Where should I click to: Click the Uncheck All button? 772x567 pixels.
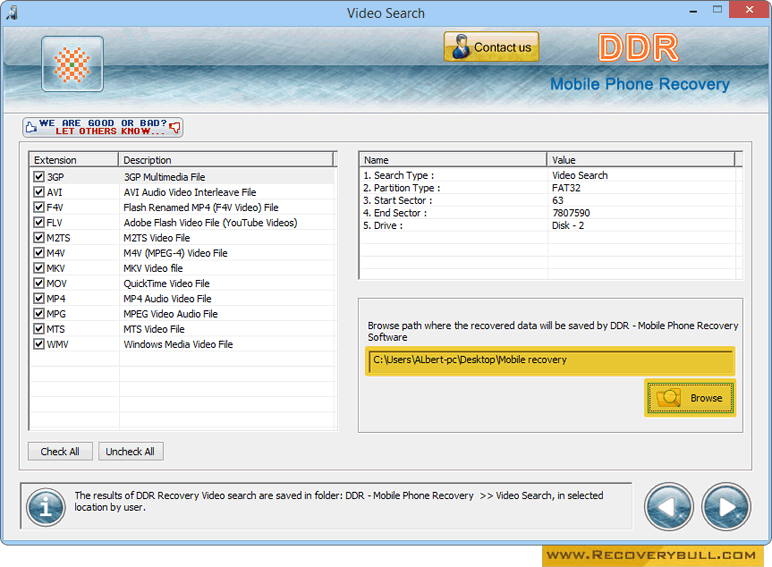point(130,451)
